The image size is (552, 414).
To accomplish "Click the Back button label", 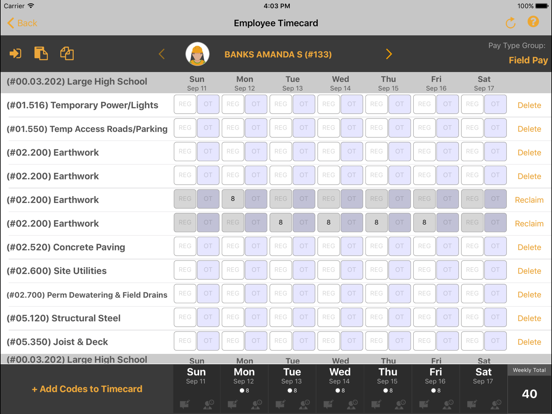I will click(x=27, y=23).
